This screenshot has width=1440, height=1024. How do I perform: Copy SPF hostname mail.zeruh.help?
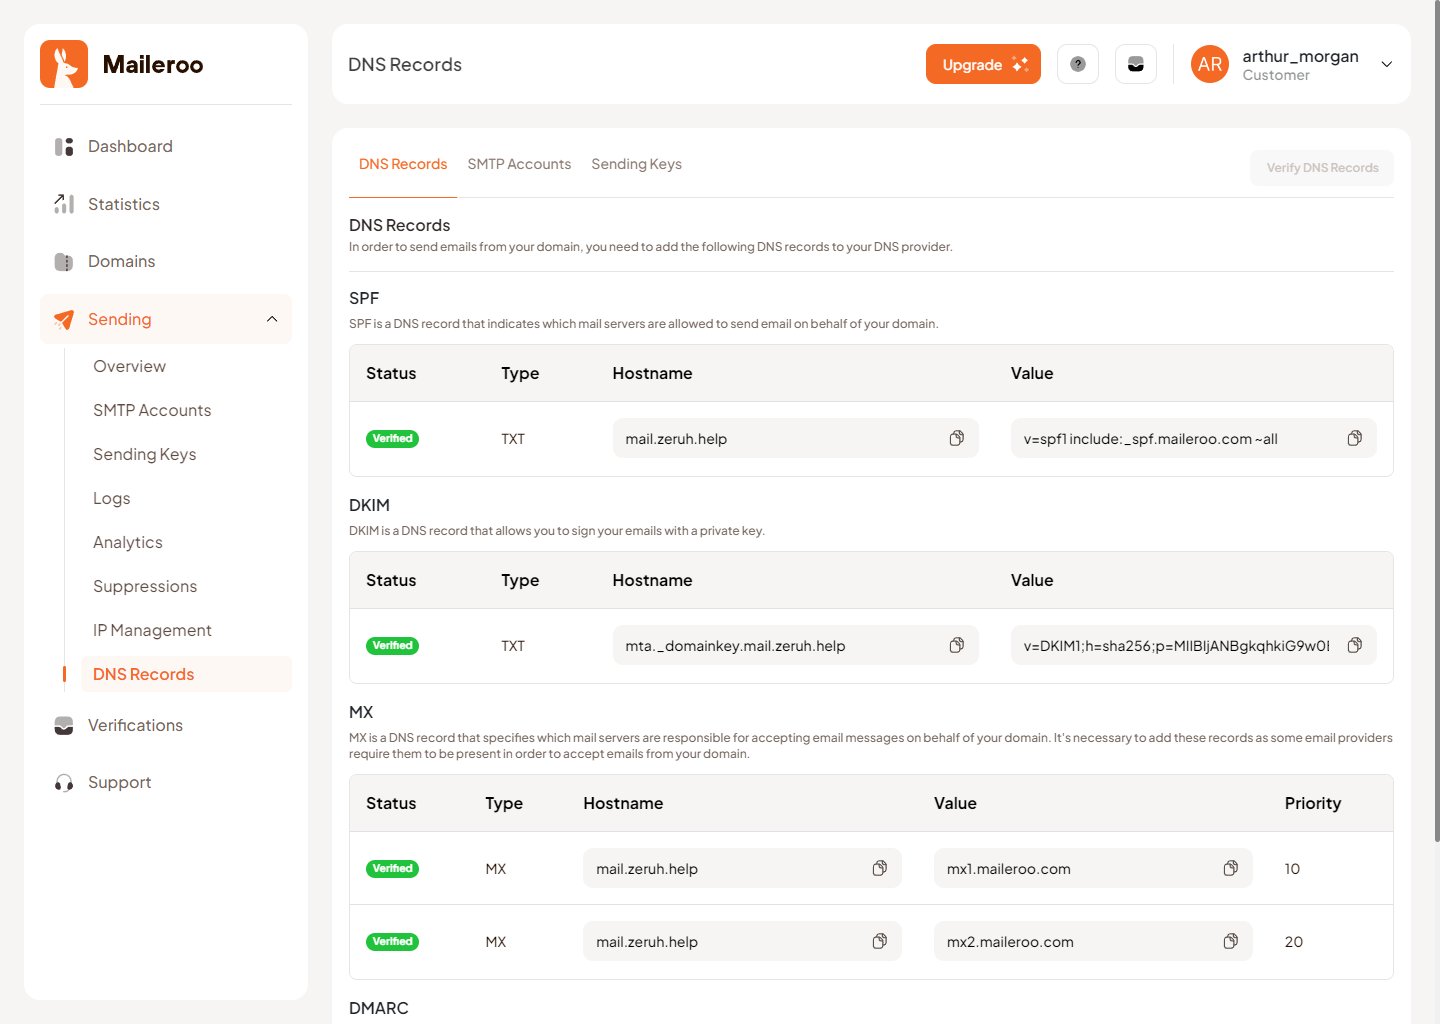coord(957,438)
